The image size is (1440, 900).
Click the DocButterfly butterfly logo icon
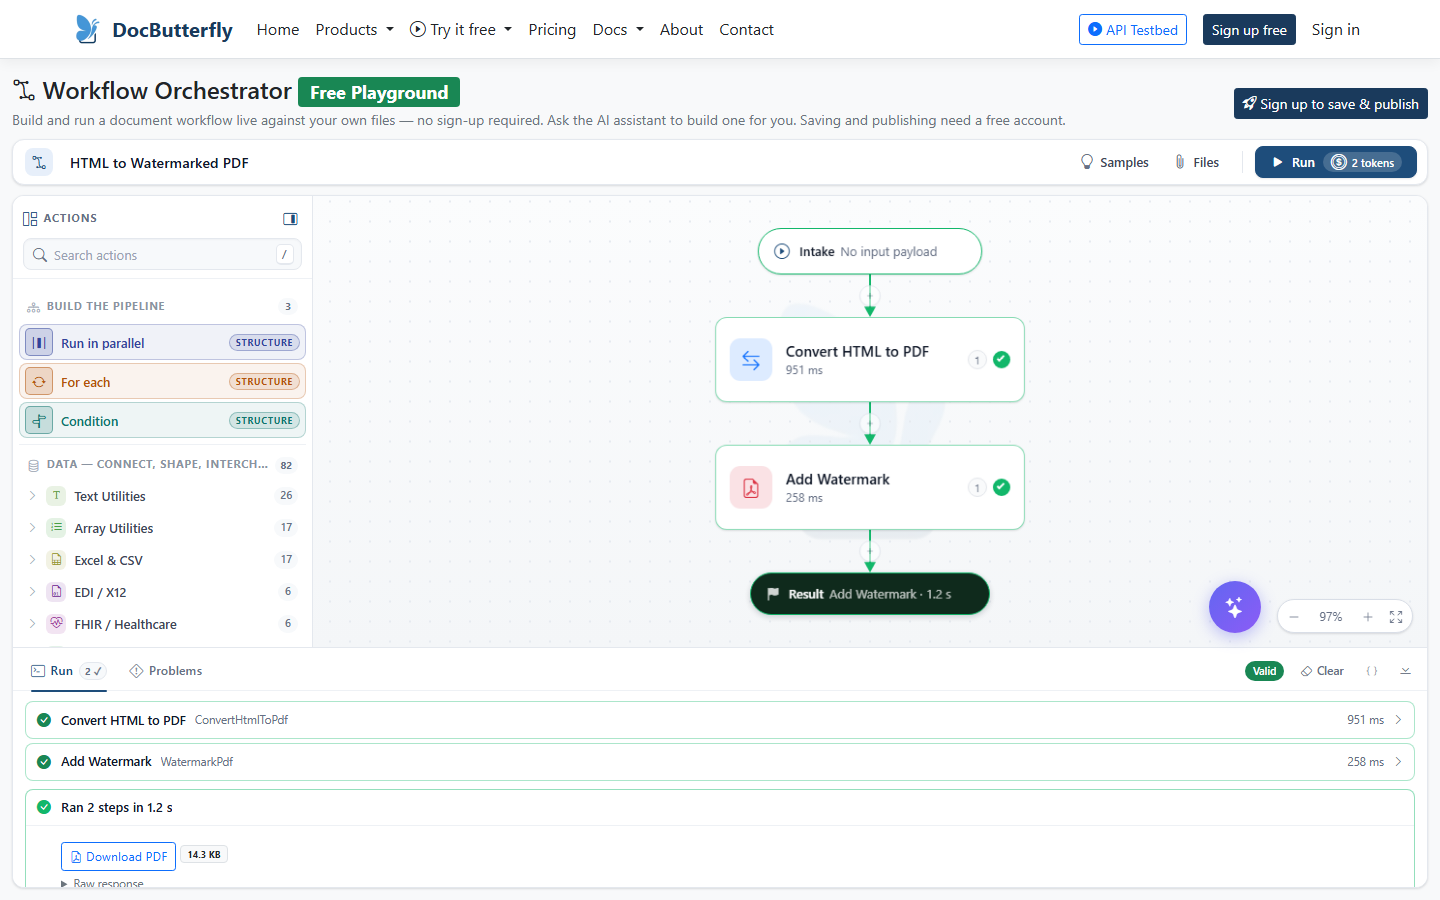tap(88, 29)
